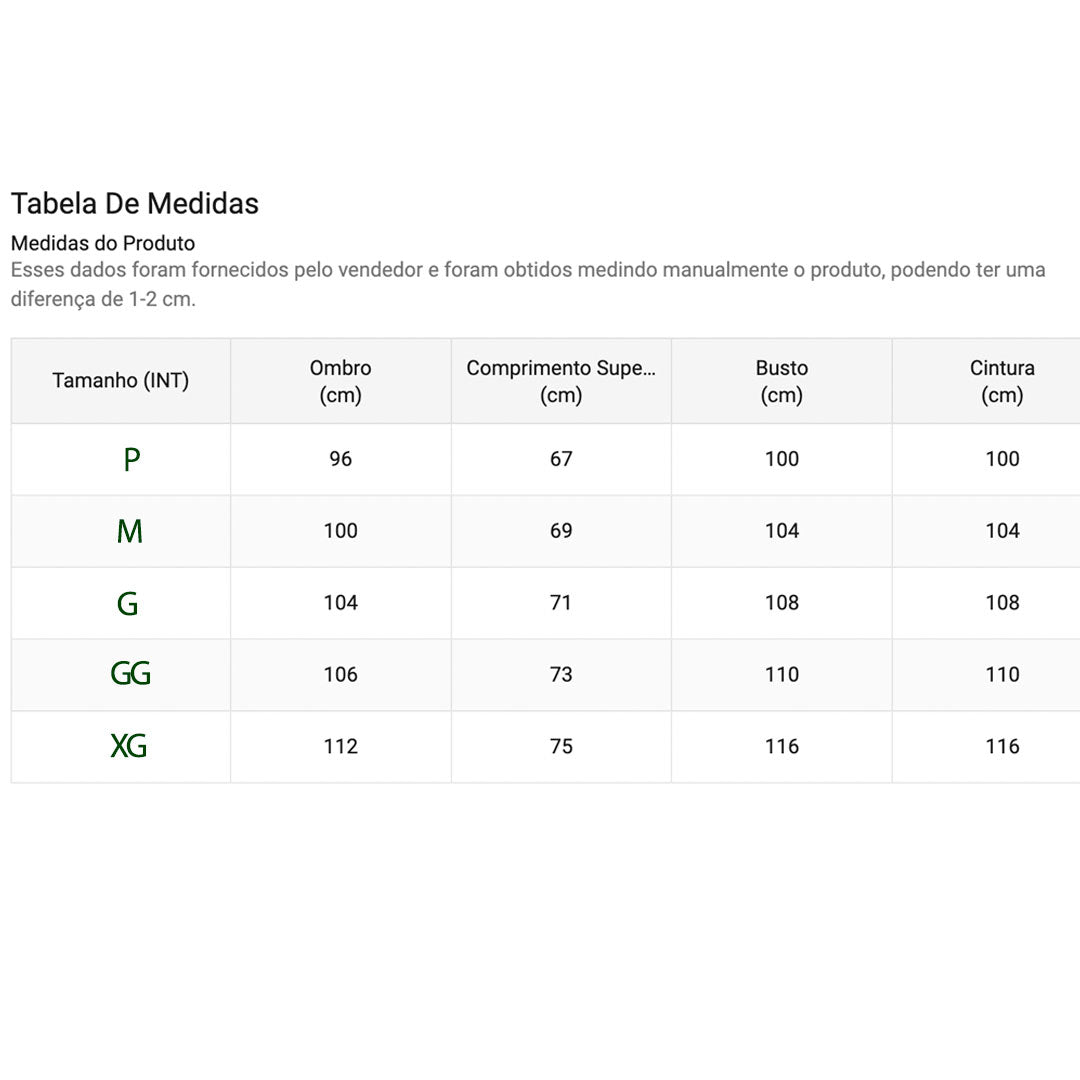Screen dimensions: 1080x1080
Task: Select the Tabela De Medidas heading
Action: pyautogui.click(x=135, y=203)
